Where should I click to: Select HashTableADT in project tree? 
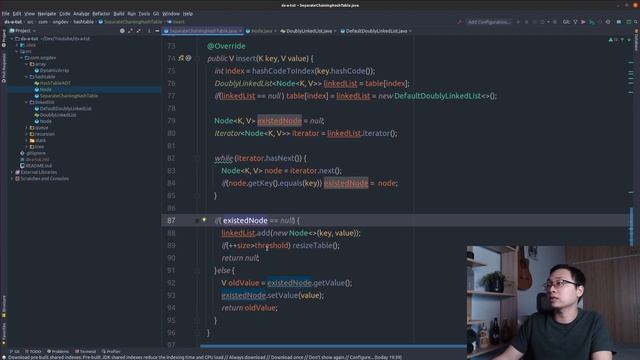[52, 83]
